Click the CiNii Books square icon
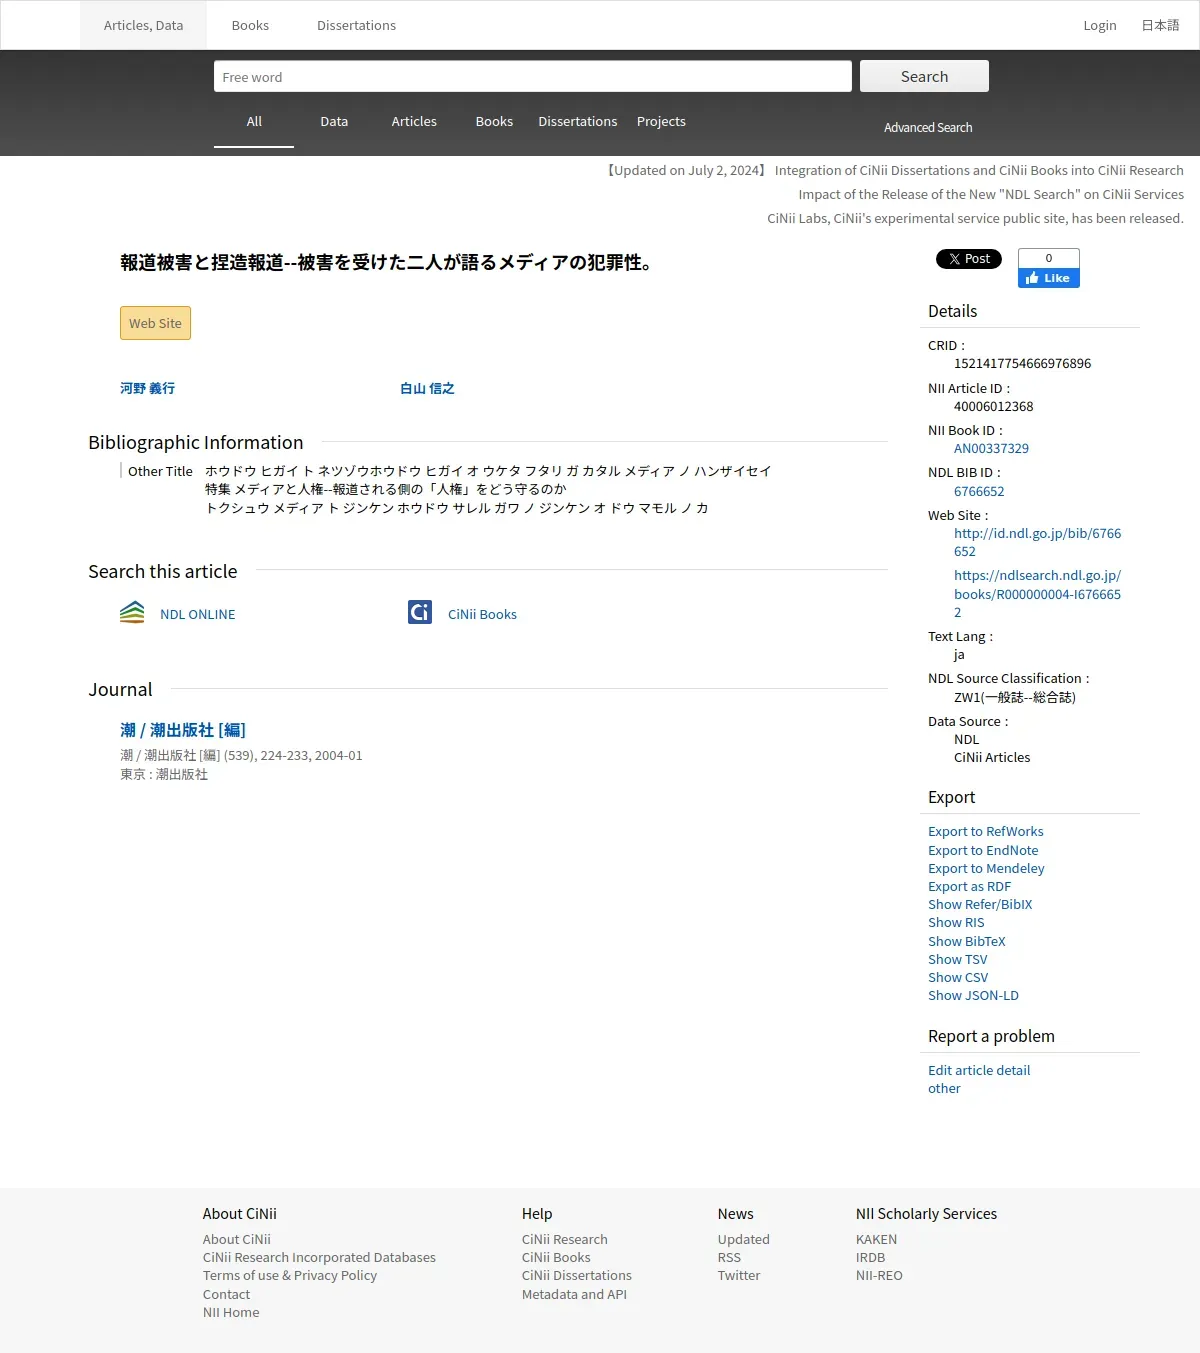The image size is (1200, 1353). [420, 612]
